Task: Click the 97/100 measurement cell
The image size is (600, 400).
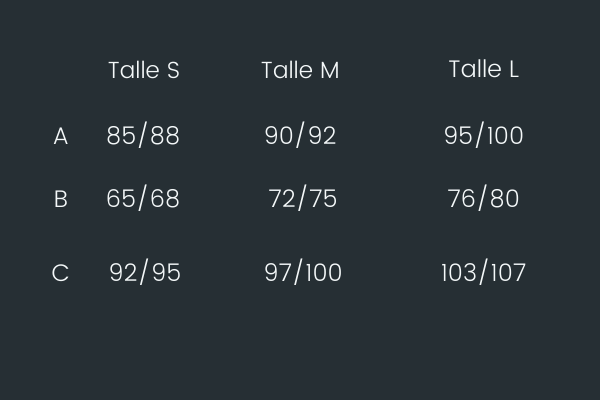Action: (303, 272)
